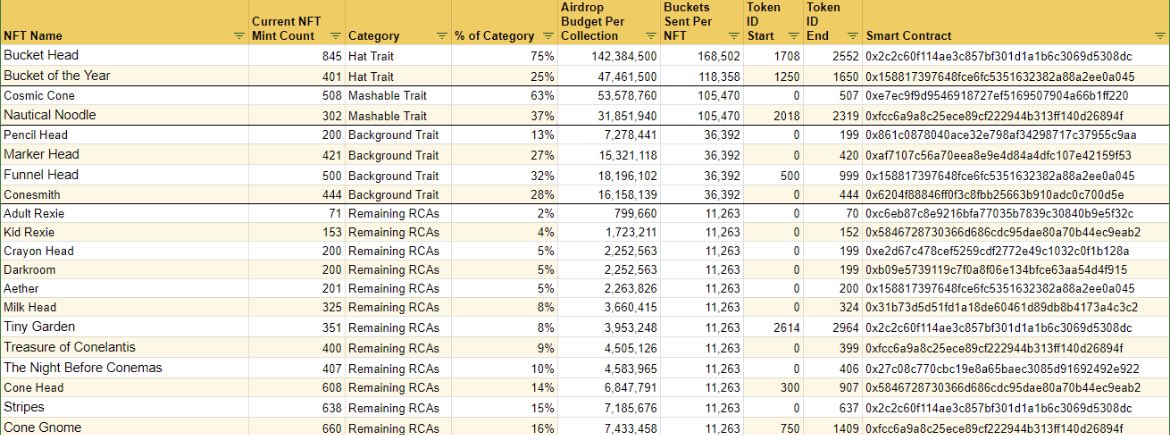Click the 168,502 buckets sent cell
This screenshot has height=435, width=1170.
tap(702, 56)
